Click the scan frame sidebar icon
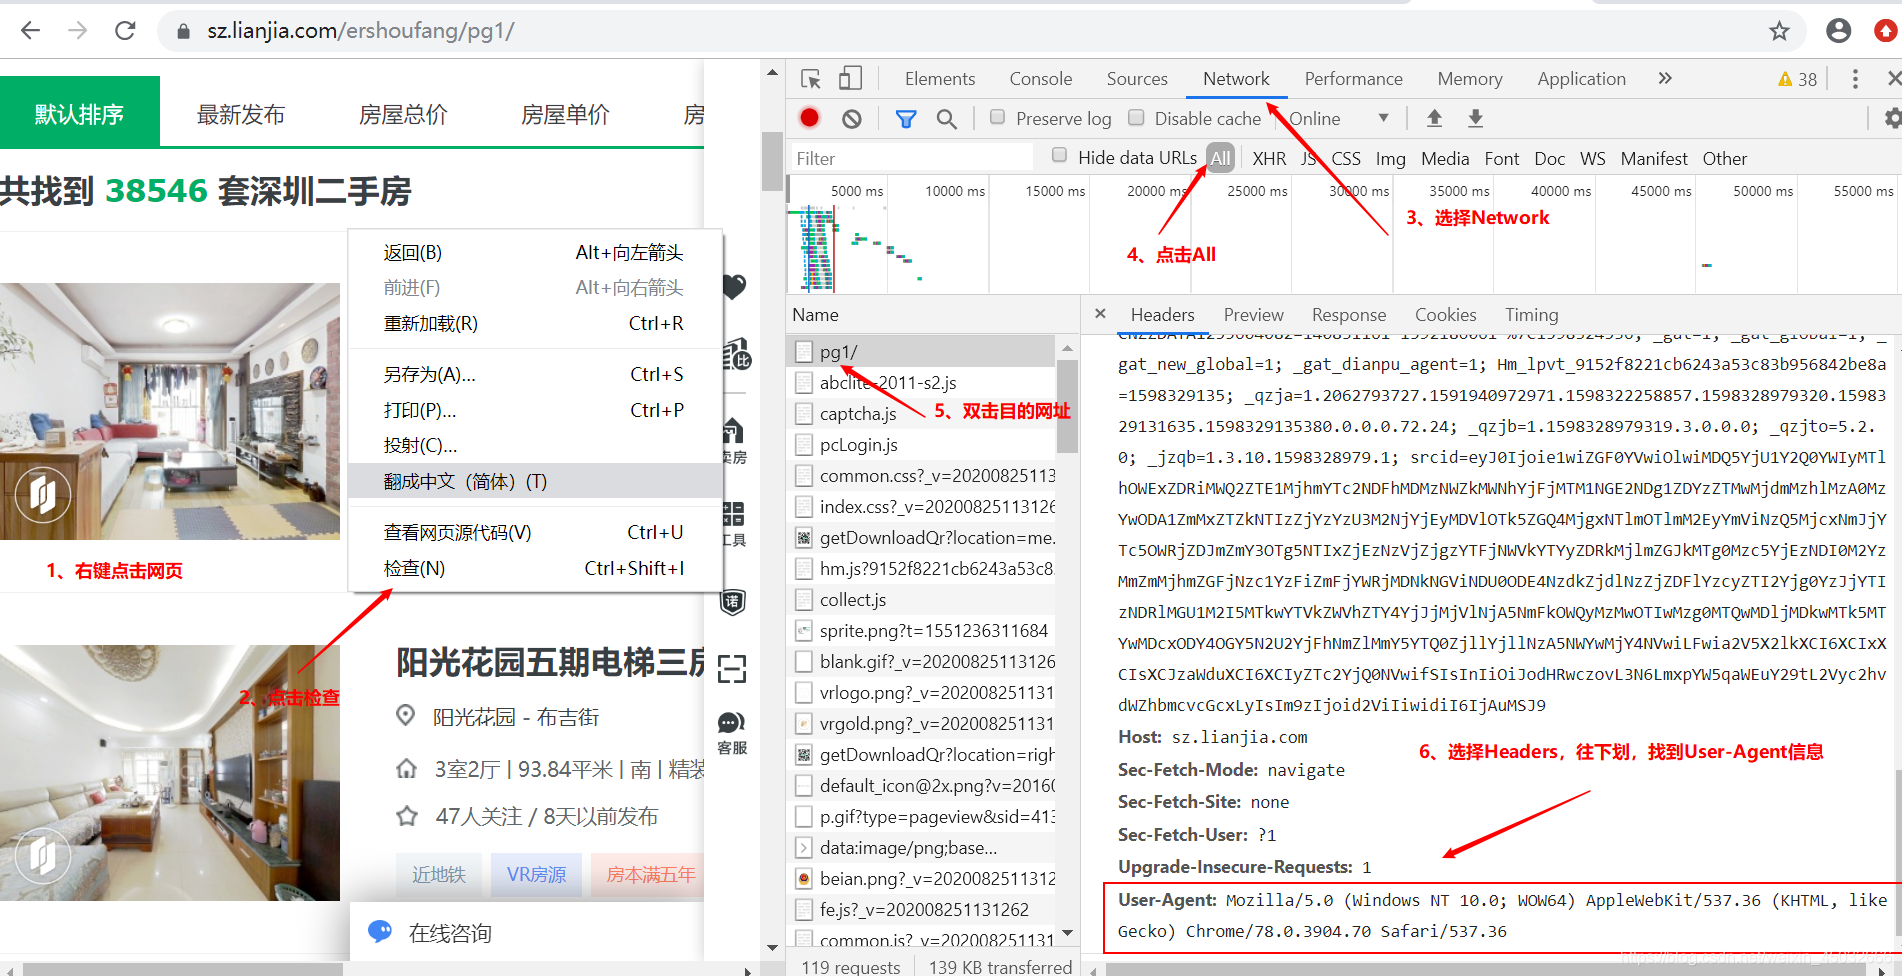1902x976 pixels. pos(732,668)
